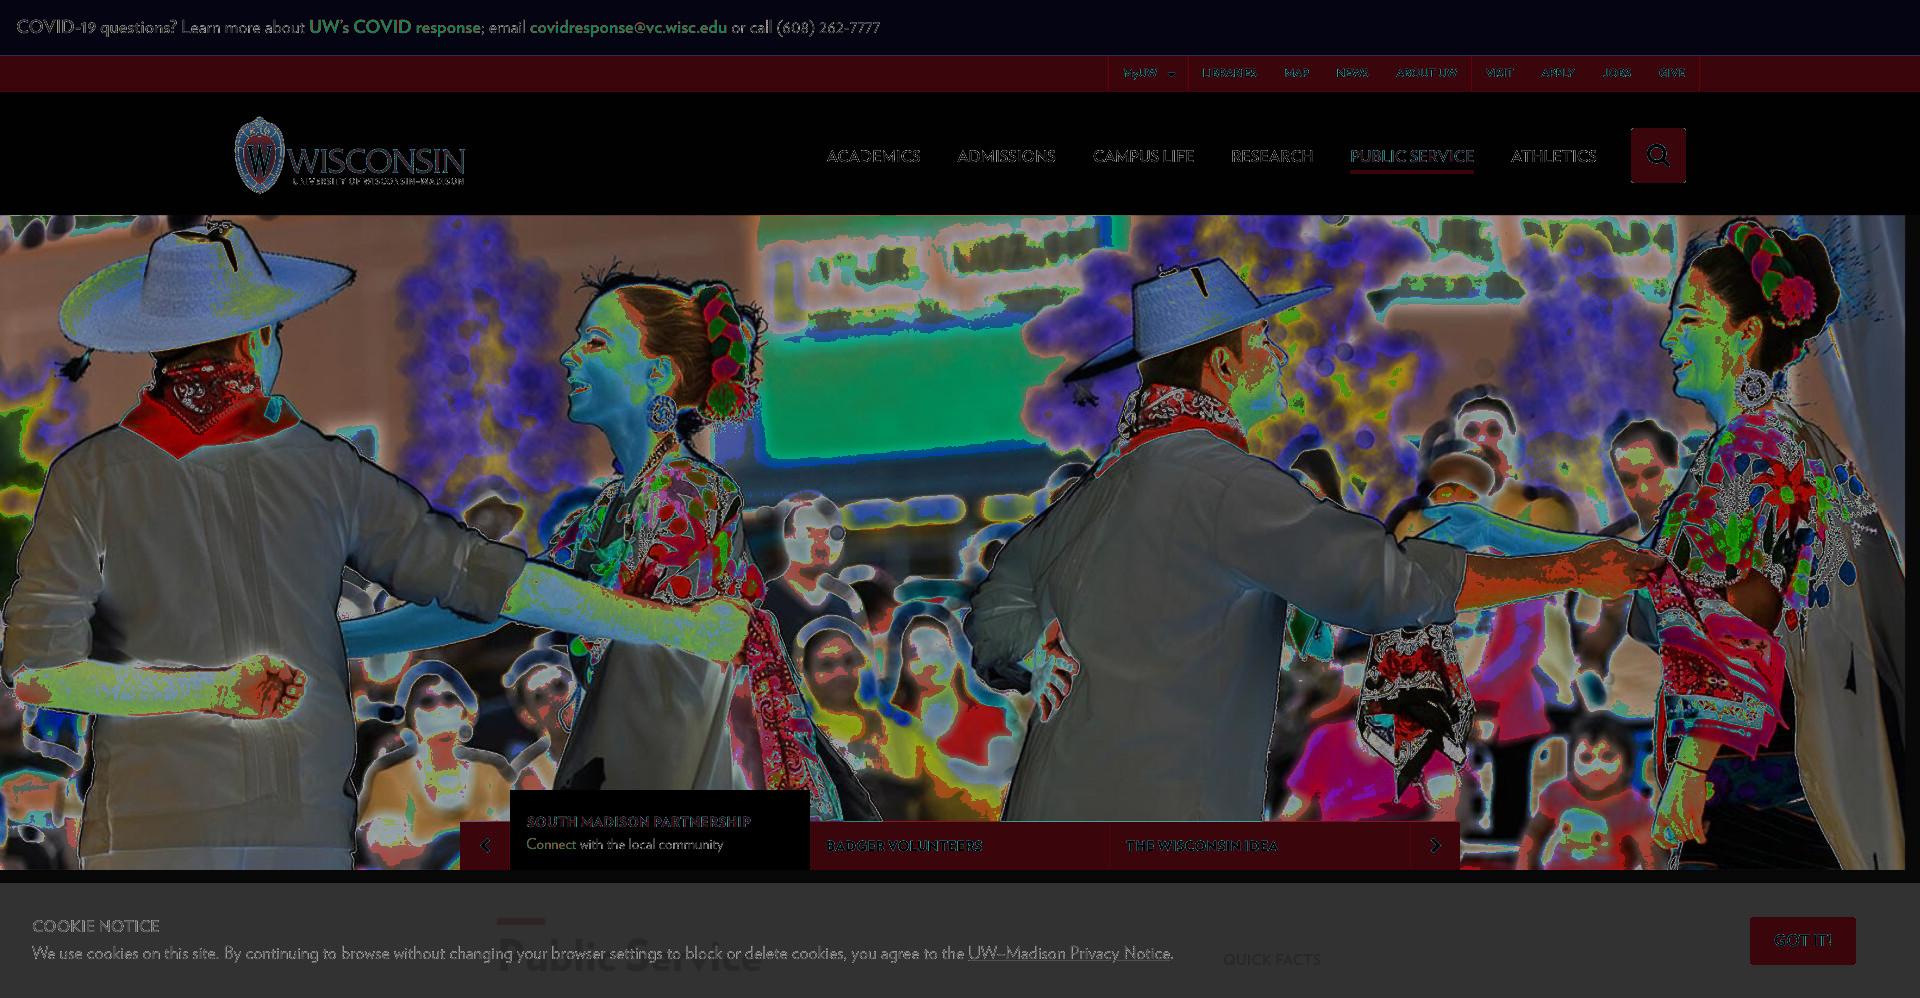
Task: Open the Libraries link
Action: (x=1229, y=73)
